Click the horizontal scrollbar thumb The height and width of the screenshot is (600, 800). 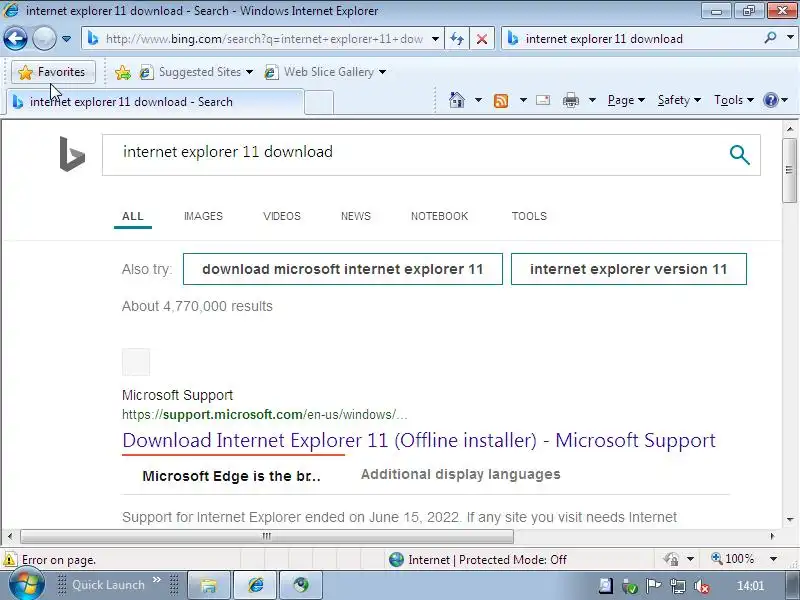coord(267,536)
